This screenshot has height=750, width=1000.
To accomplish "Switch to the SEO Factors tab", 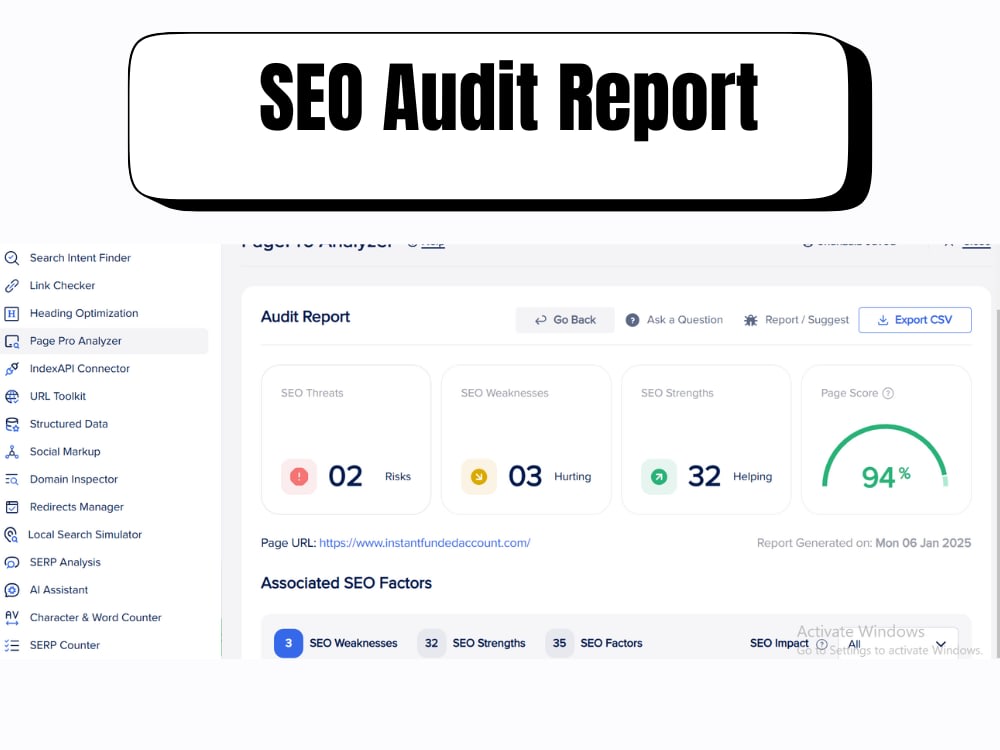I will (x=594, y=643).
